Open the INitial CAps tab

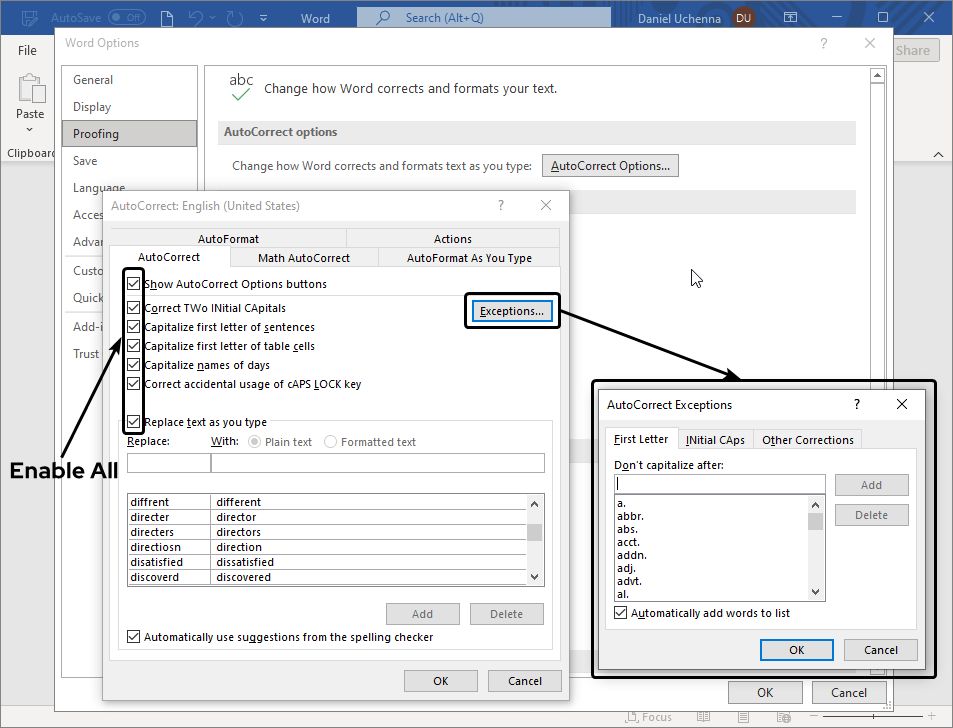715,440
